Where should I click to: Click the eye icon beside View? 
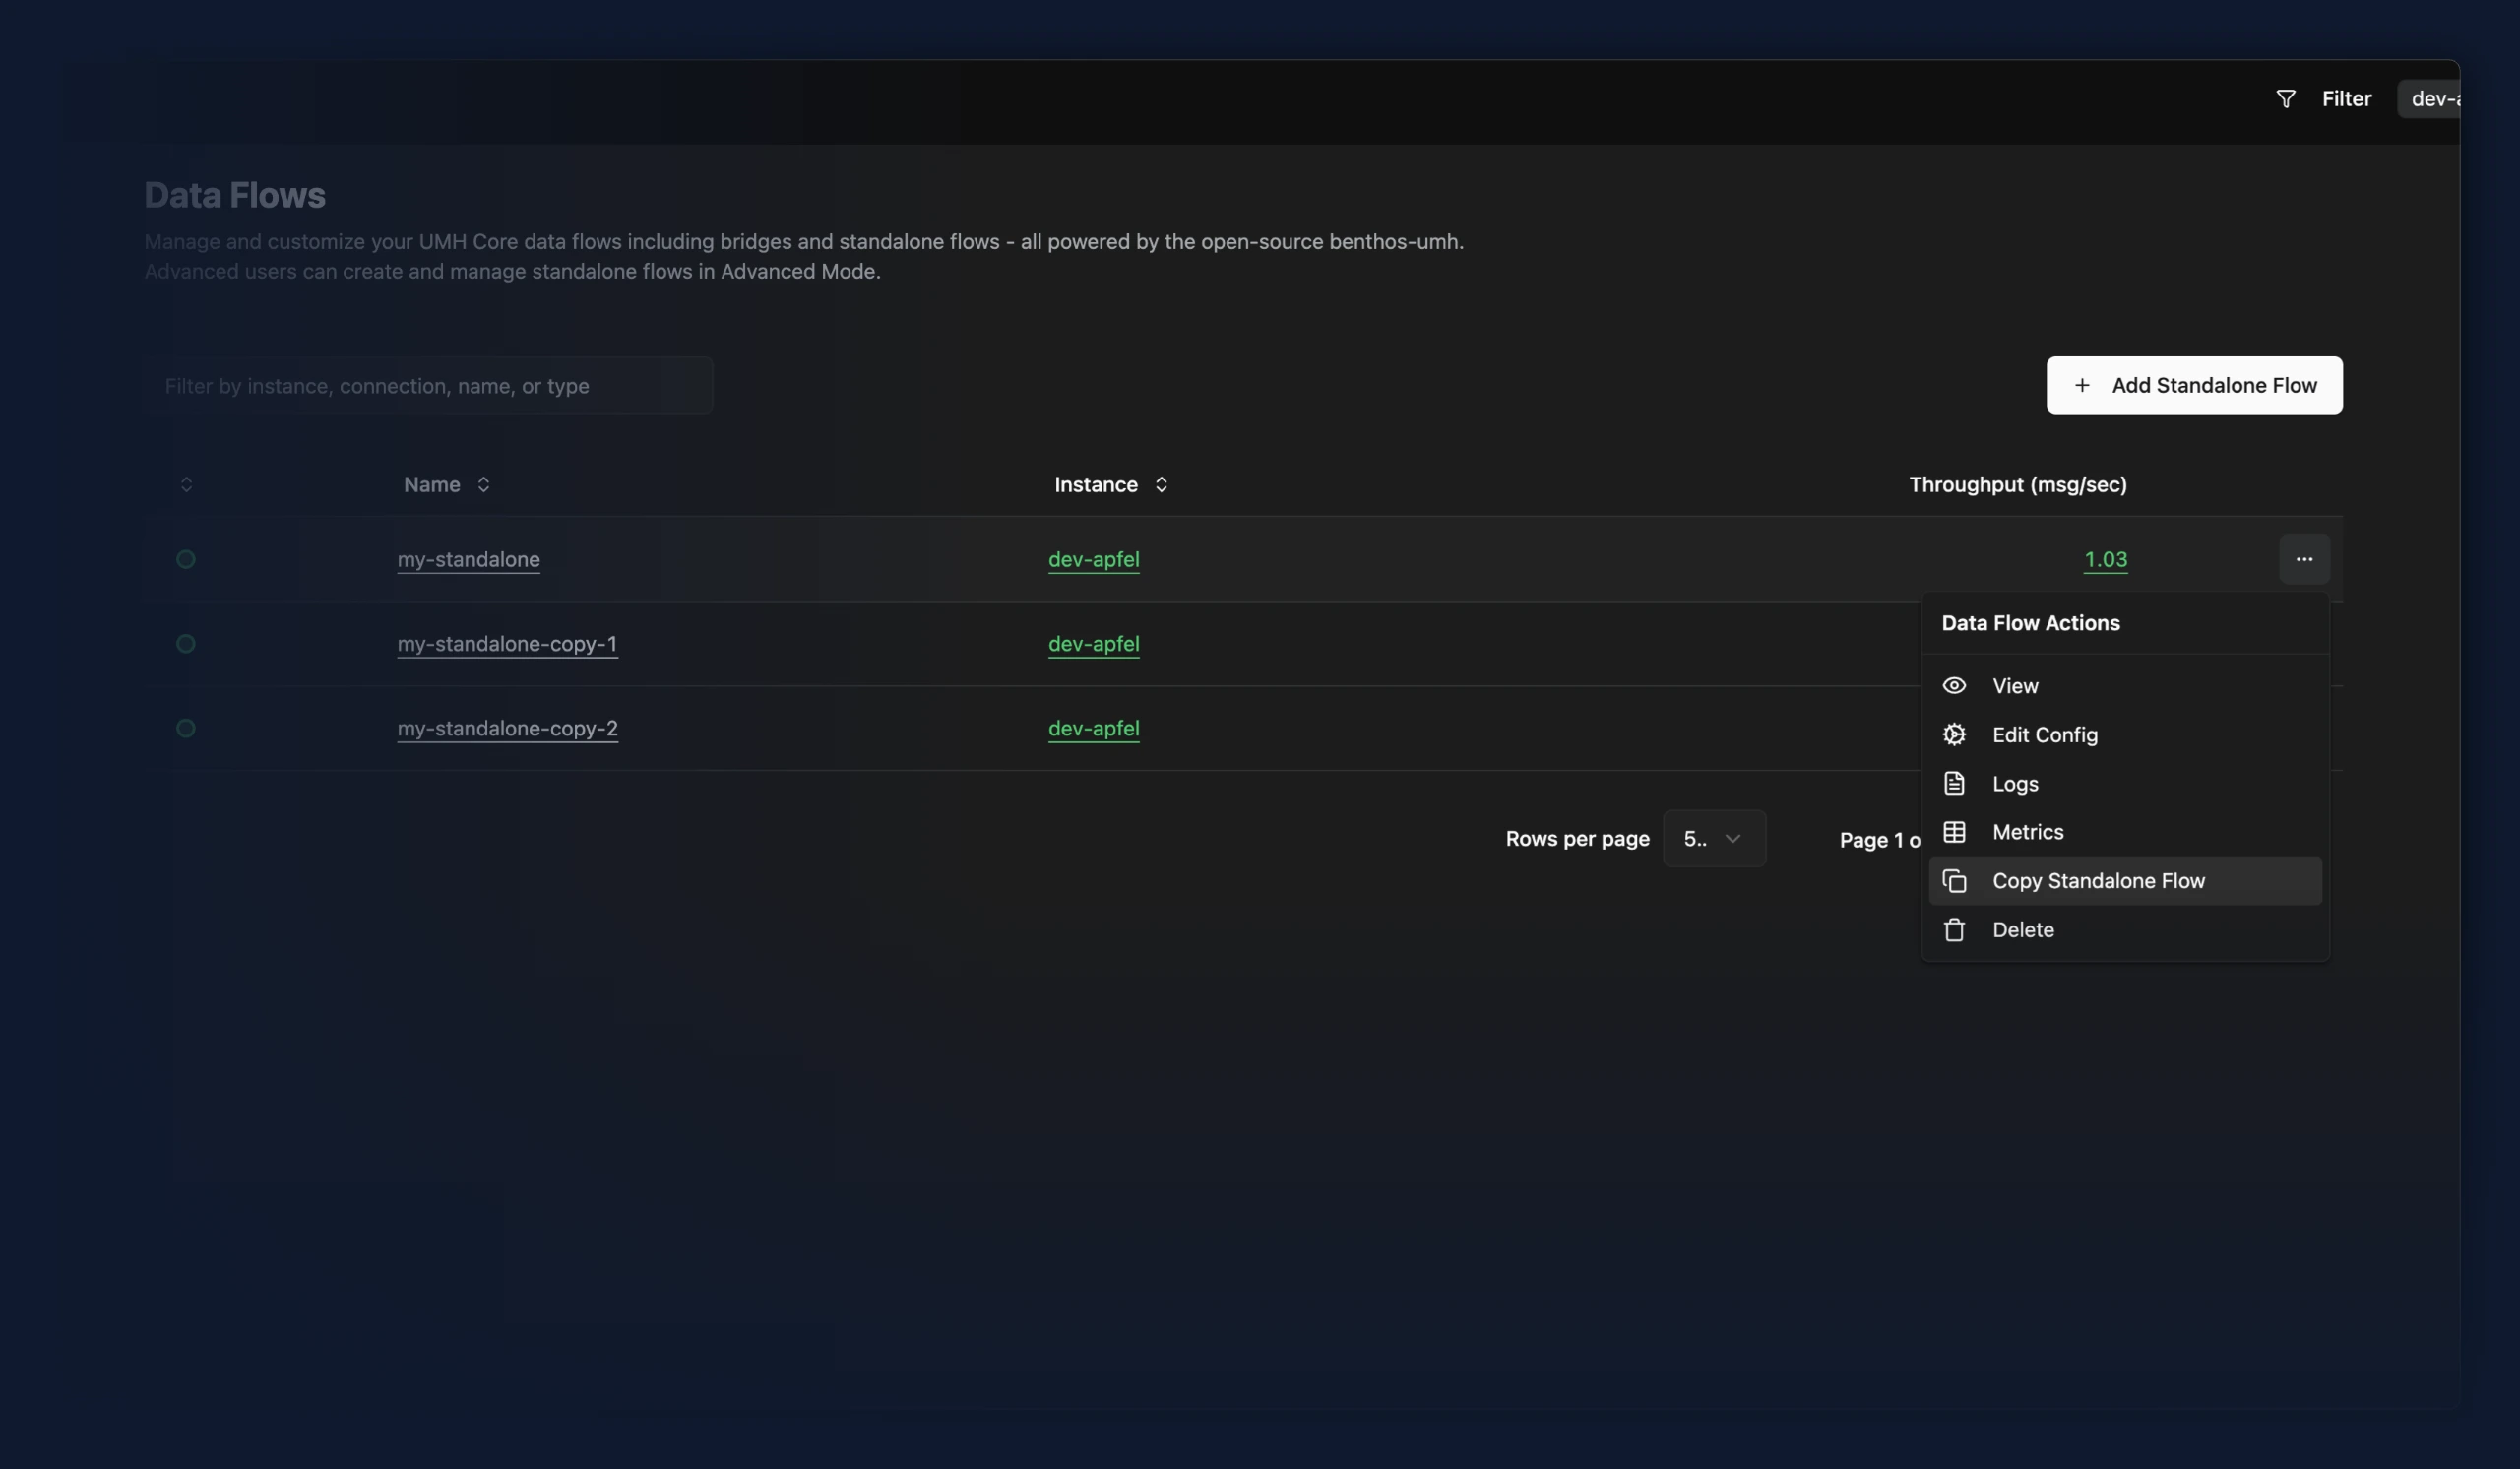(x=1954, y=686)
